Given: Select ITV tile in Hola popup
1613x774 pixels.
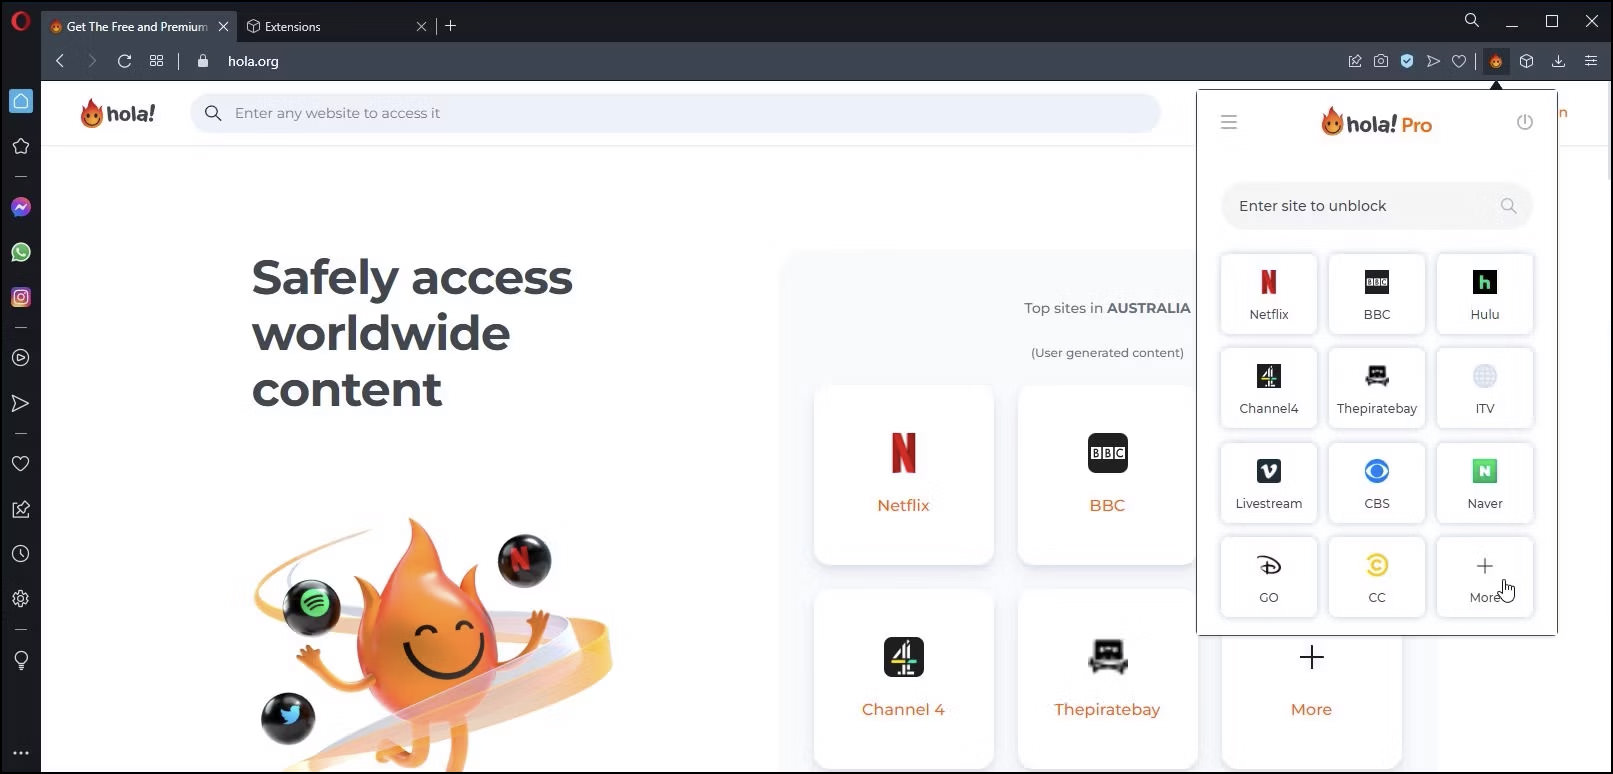Looking at the screenshot, I should tap(1485, 388).
